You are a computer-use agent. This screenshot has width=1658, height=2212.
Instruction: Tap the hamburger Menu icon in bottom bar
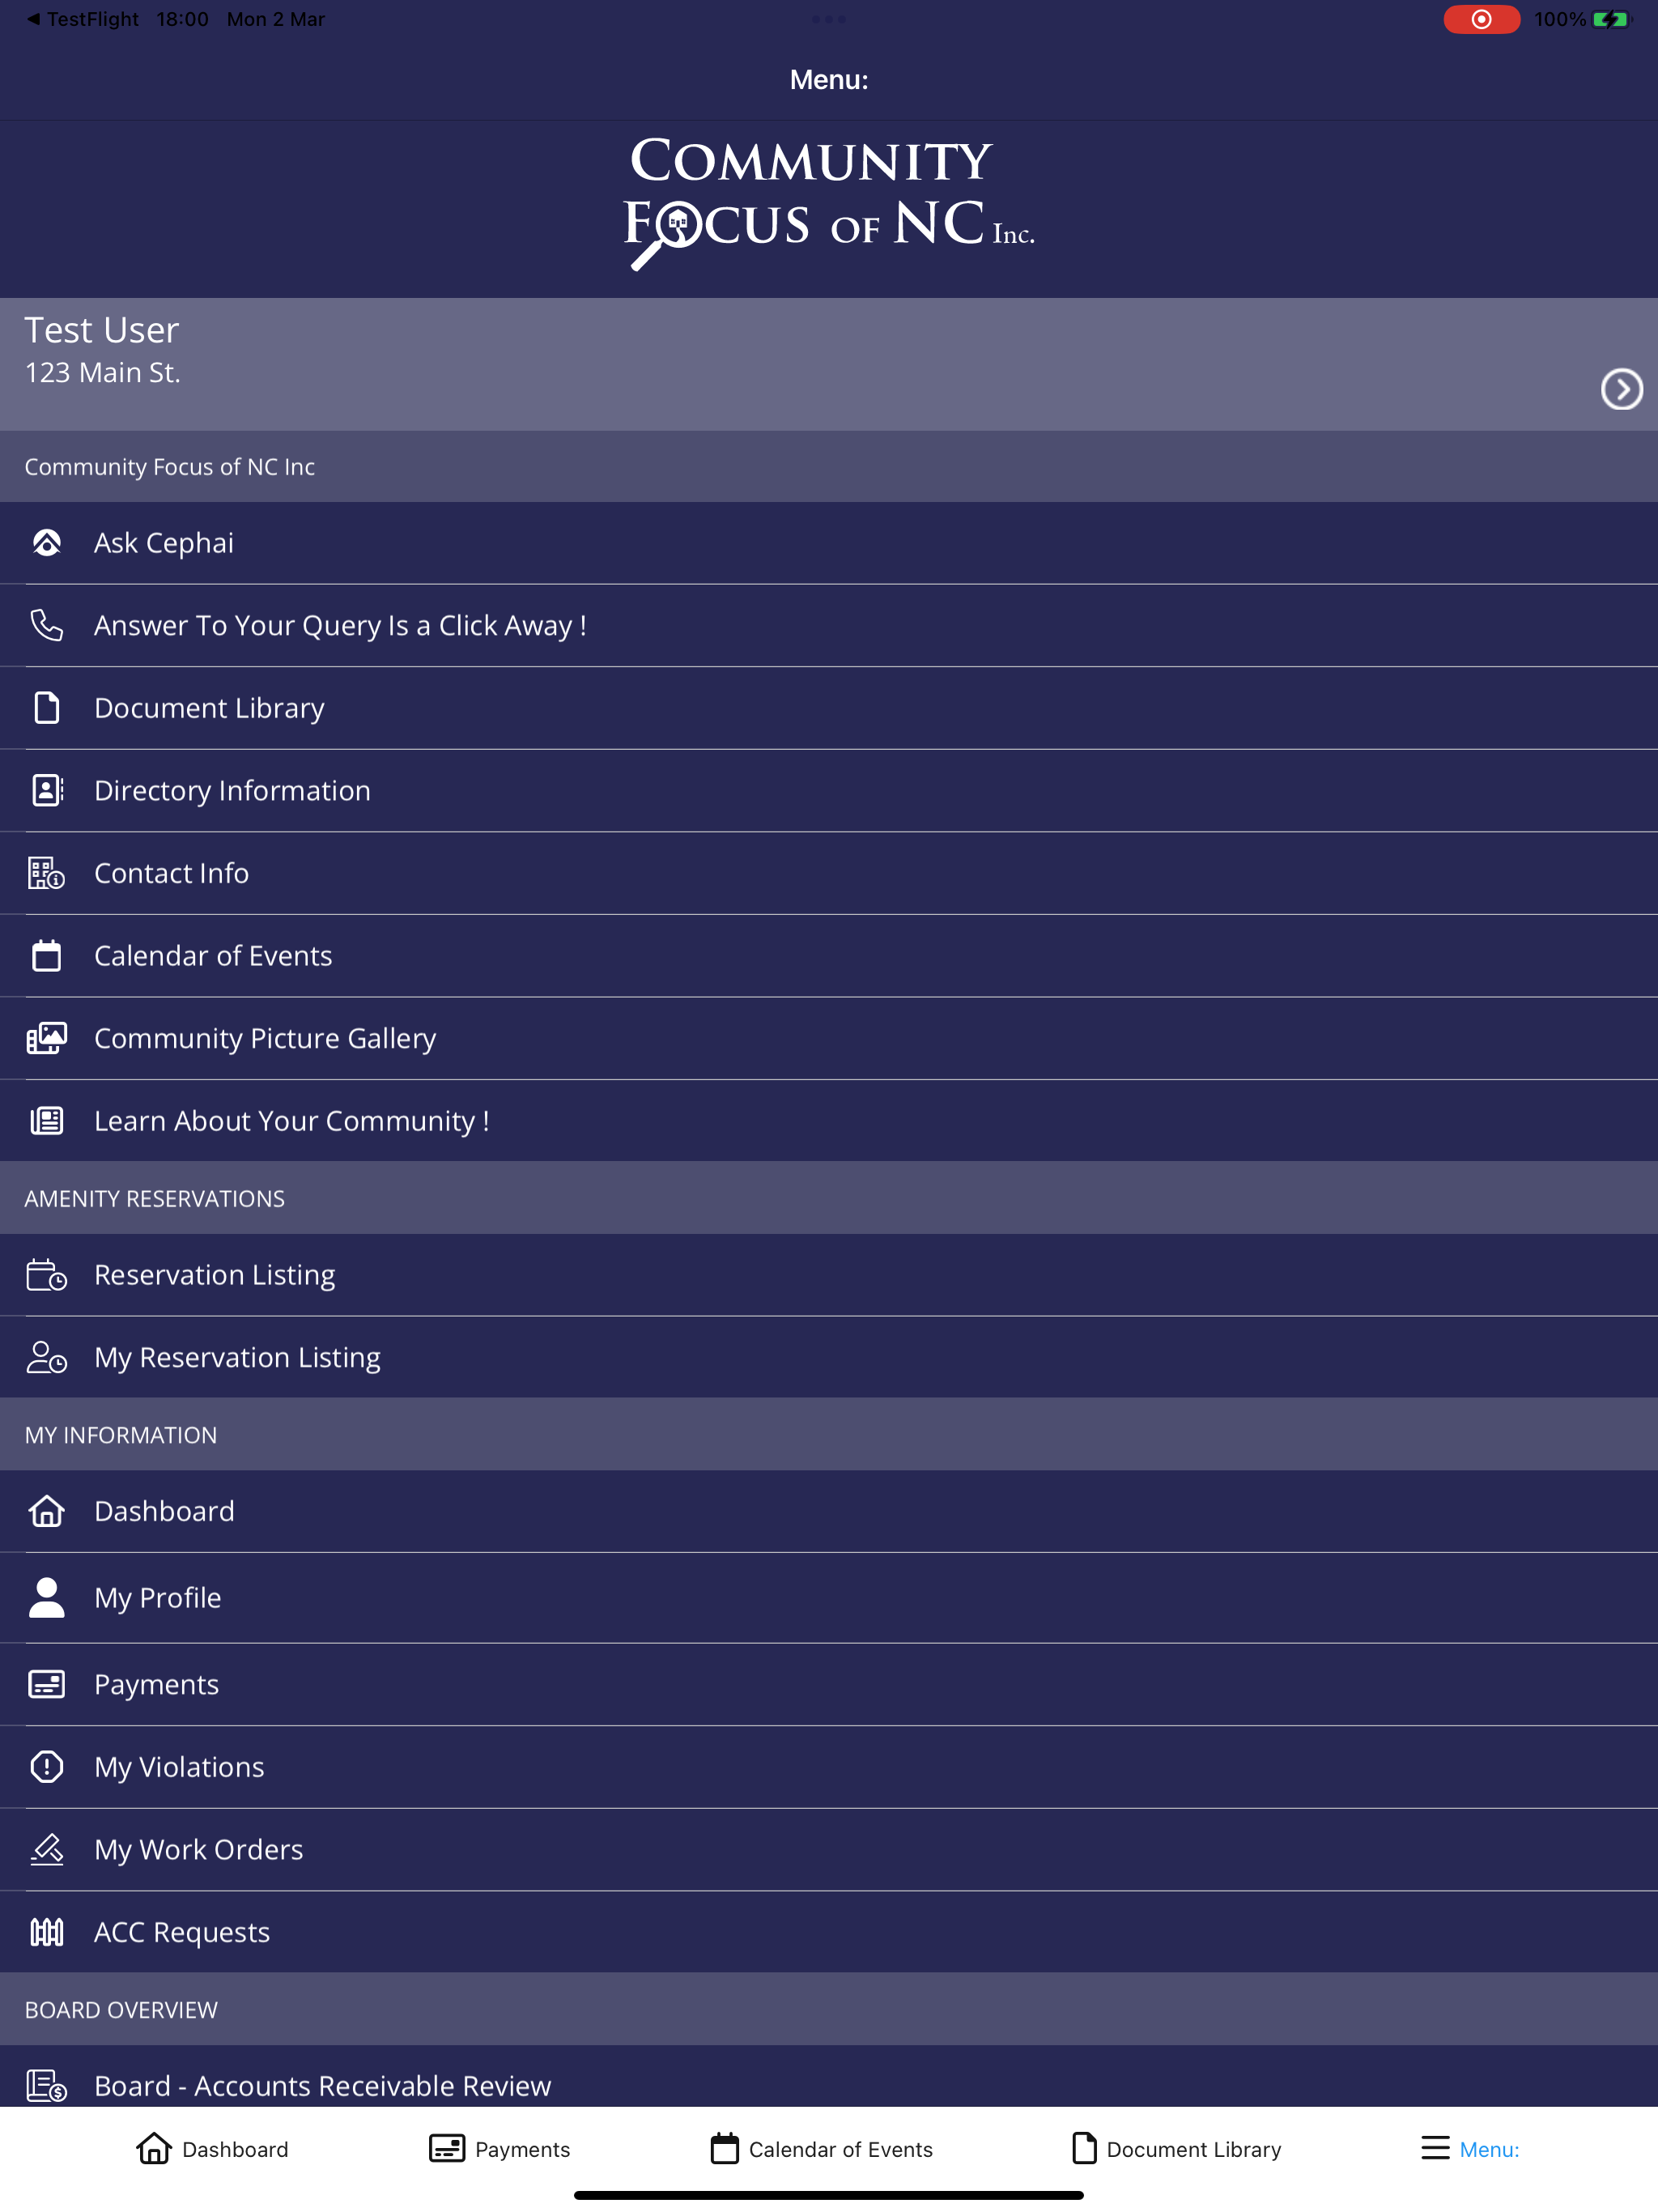click(x=1435, y=2148)
